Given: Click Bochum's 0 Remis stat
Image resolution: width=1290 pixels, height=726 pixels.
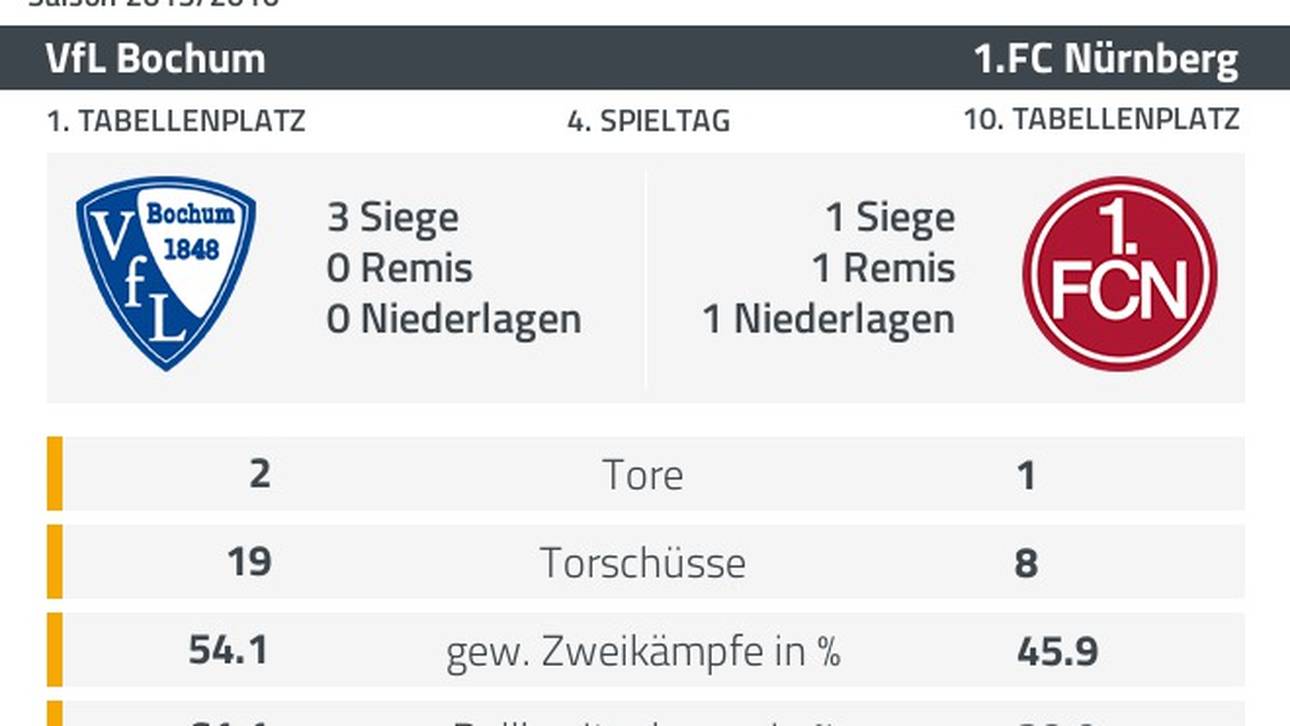Looking at the screenshot, I should click(x=399, y=268).
